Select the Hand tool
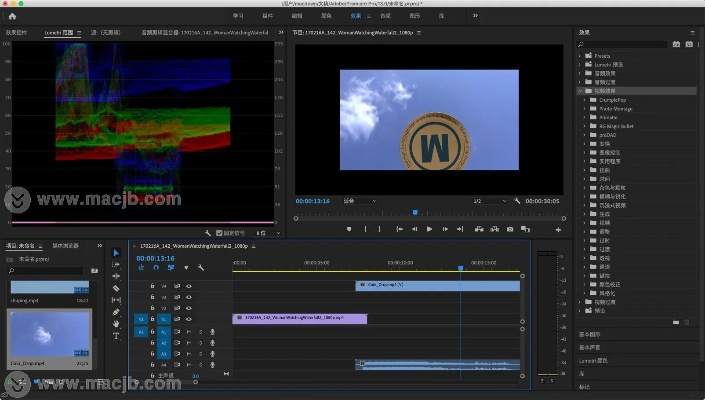Viewport: 705px width, 400px height. [x=116, y=324]
